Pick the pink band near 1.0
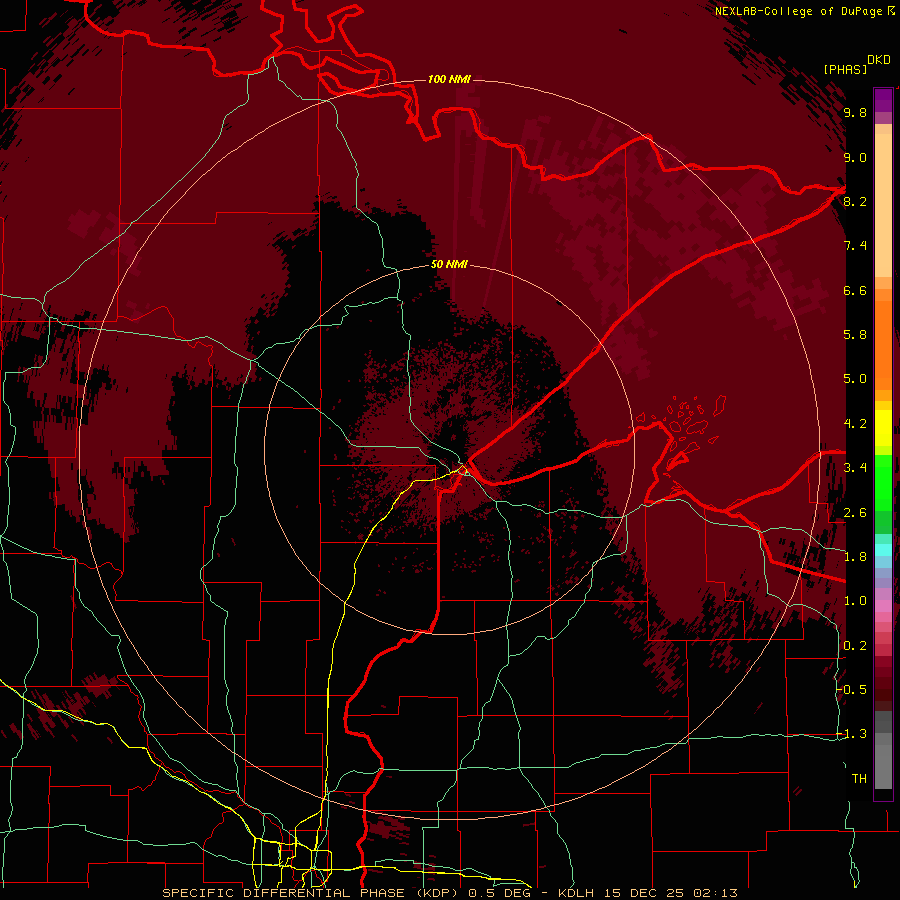900x900 pixels. point(883,606)
